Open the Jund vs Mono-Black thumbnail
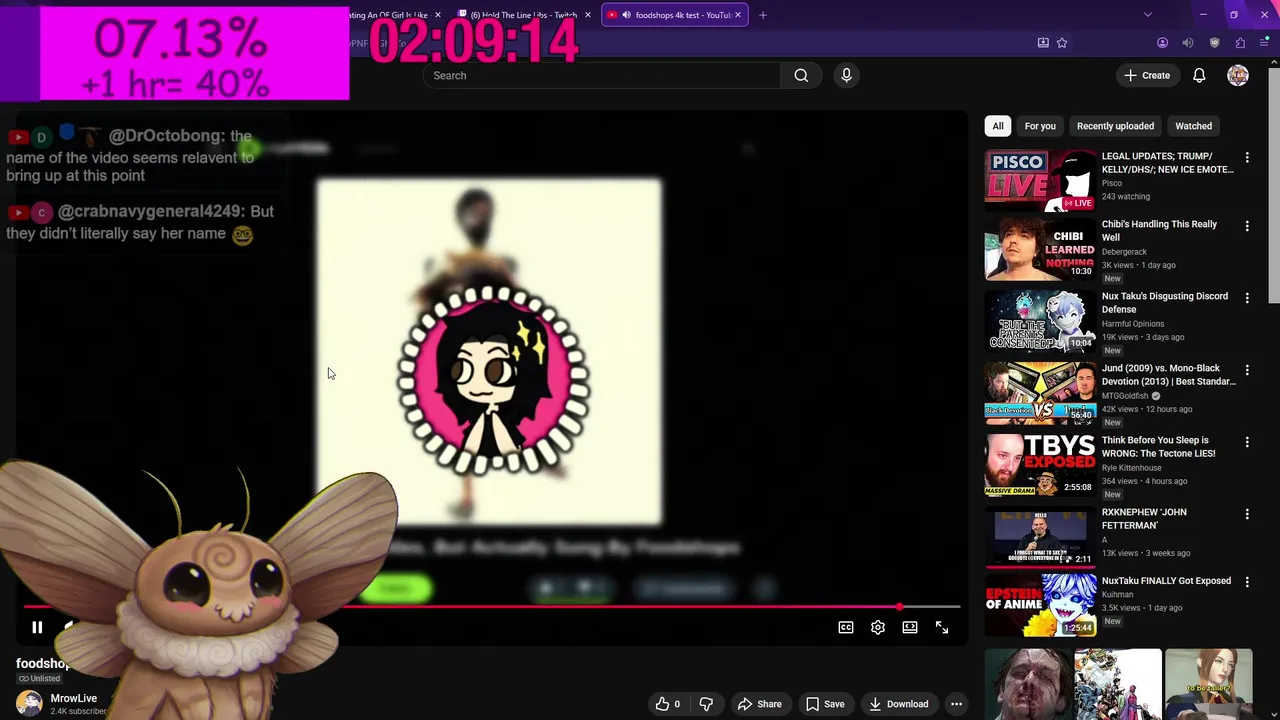 1040,393
